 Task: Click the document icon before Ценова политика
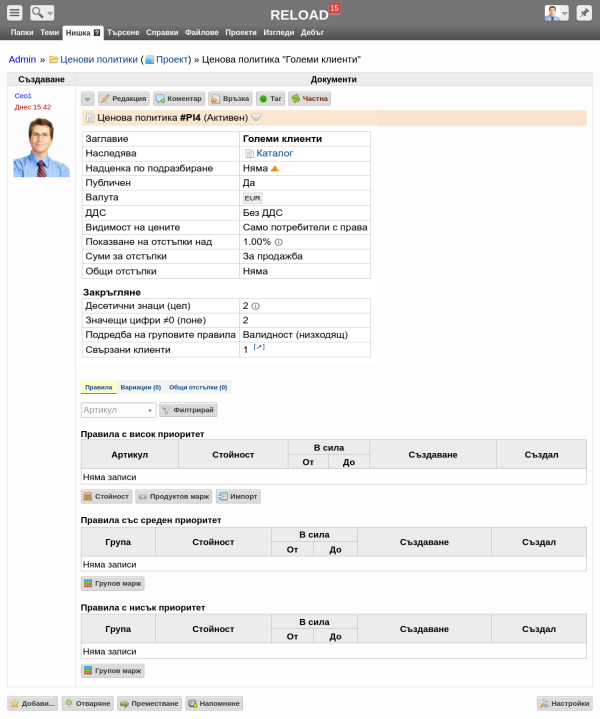90,118
